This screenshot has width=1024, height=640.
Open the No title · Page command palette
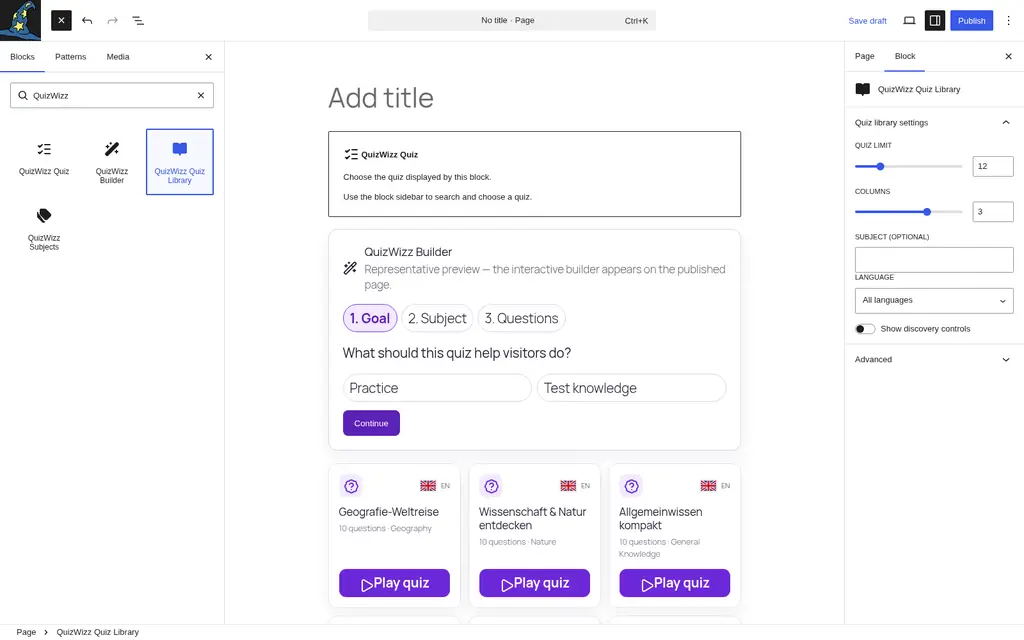pos(511,20)
